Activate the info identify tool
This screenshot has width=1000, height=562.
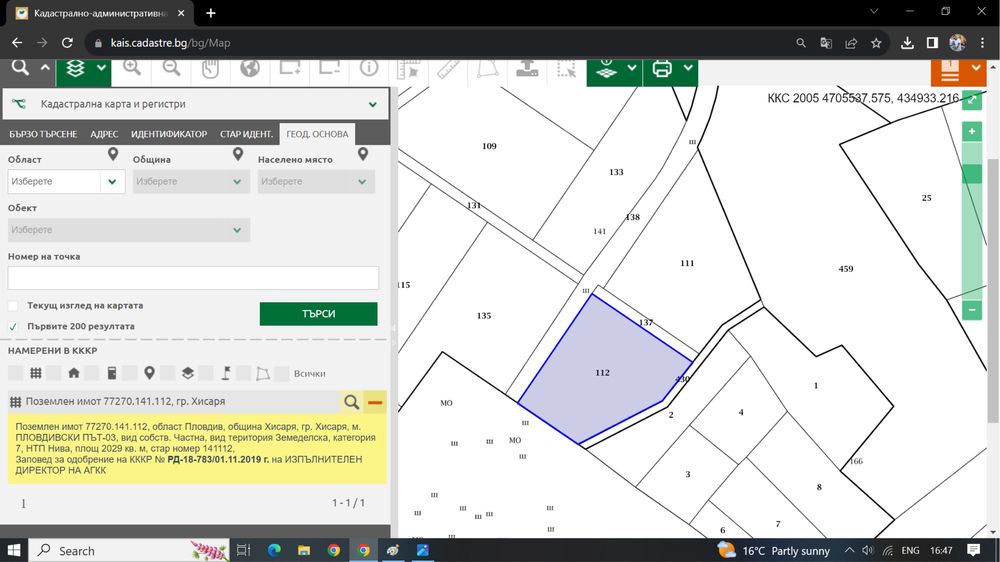pyautogui.click(x=369, y=68)
